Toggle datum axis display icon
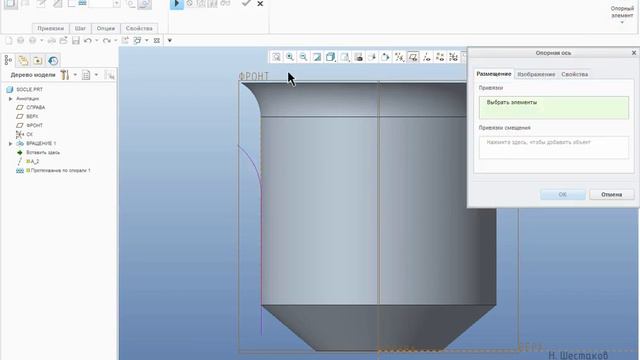This screenshot has width=640, height=360. (x=427, y=57)
